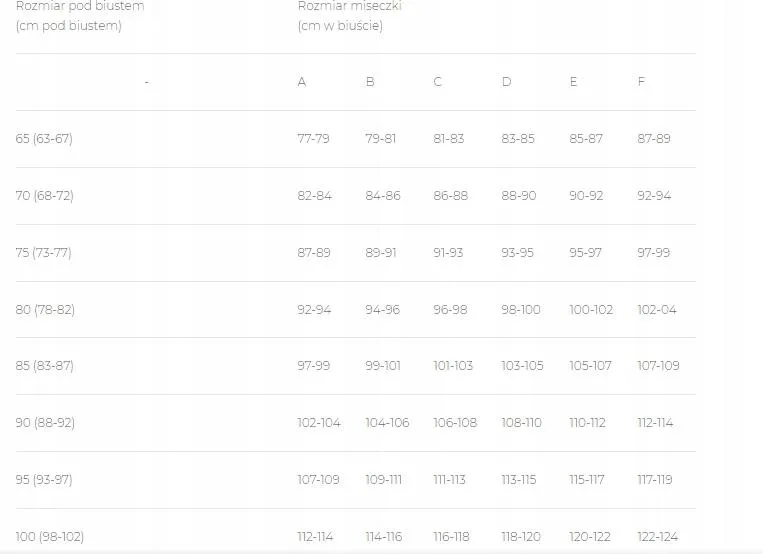Select the 105-107 value under cup E
This screenshot has width=763, height=554.
(x=590, y=366)
